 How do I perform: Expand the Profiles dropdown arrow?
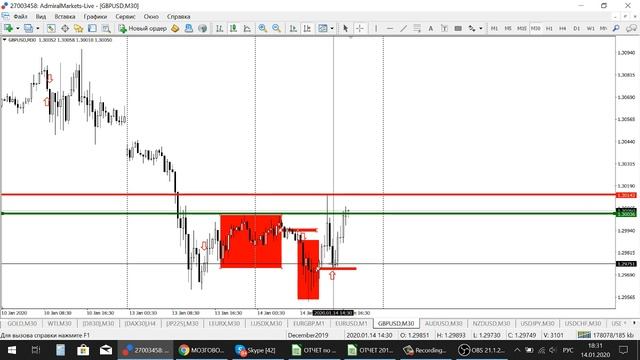coord(38,28)
